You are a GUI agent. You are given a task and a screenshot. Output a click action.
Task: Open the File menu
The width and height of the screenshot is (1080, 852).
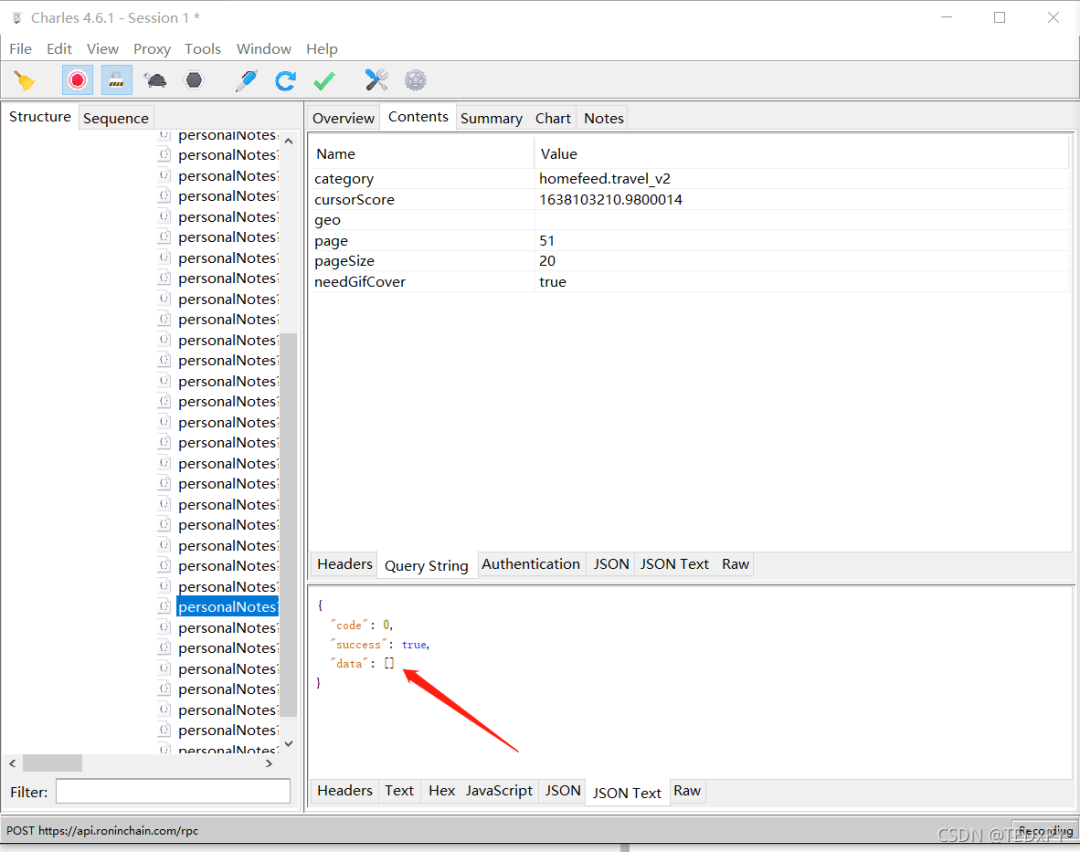pos(20,49)
